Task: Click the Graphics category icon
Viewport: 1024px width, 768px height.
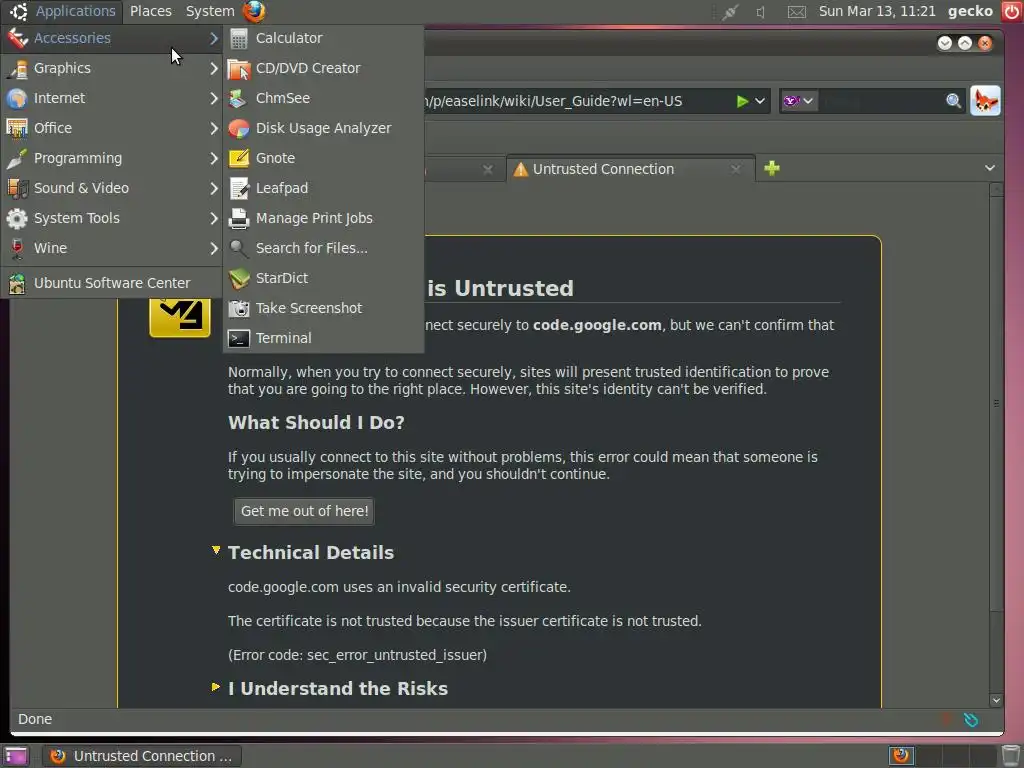Action: coord(17,69)
